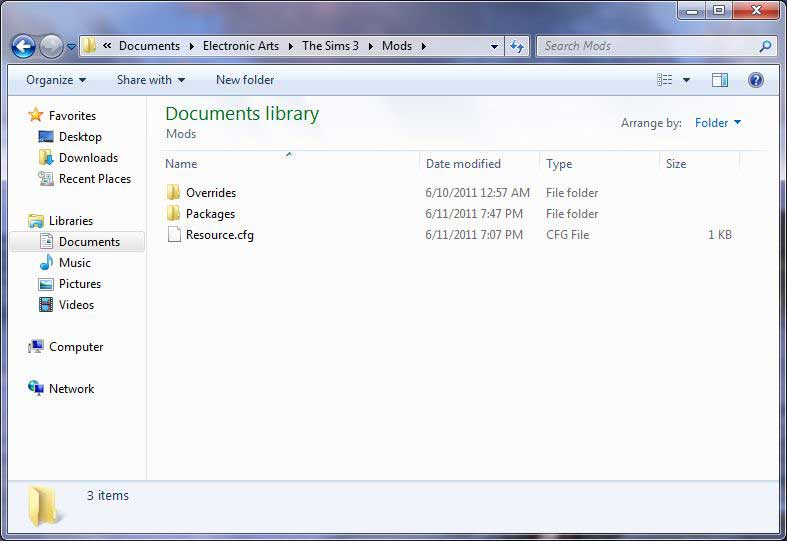Image resolution: width=787 pixels, height=541 pixels.
Task: Select Documents in the address breadcrumb
Action: [149, 46]
